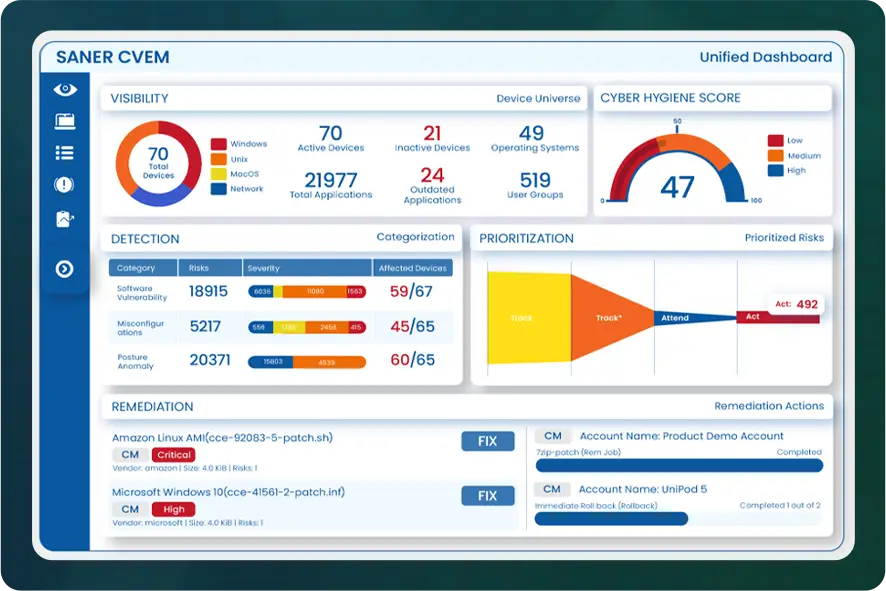
Task: Click the Critical tag on Amazon patch
Action: pos(174,455)
